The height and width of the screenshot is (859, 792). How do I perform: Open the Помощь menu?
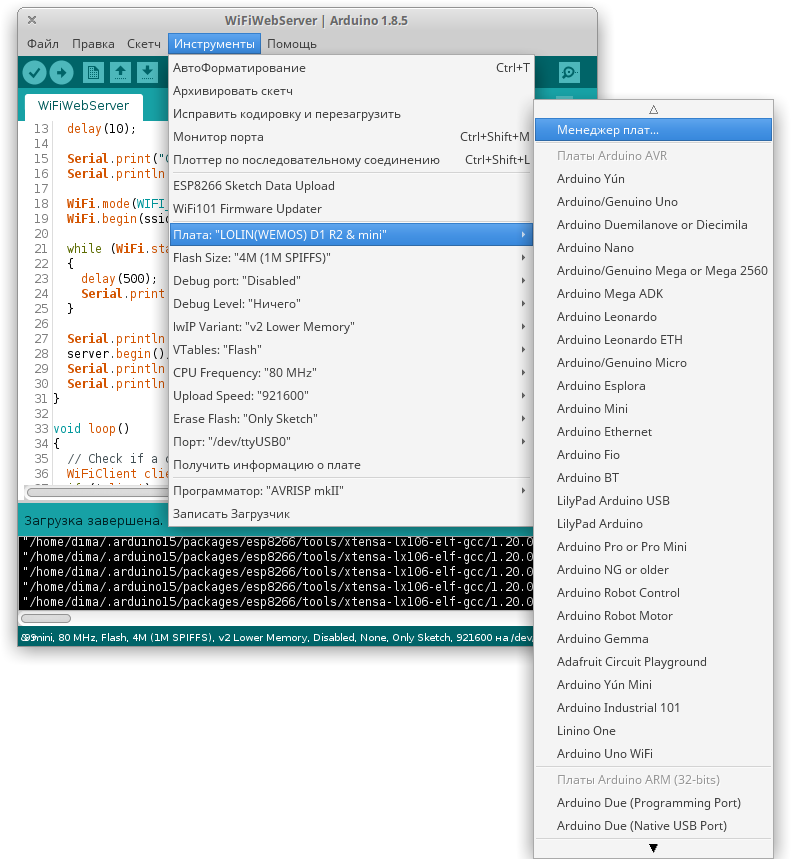(x=291, y=44)
